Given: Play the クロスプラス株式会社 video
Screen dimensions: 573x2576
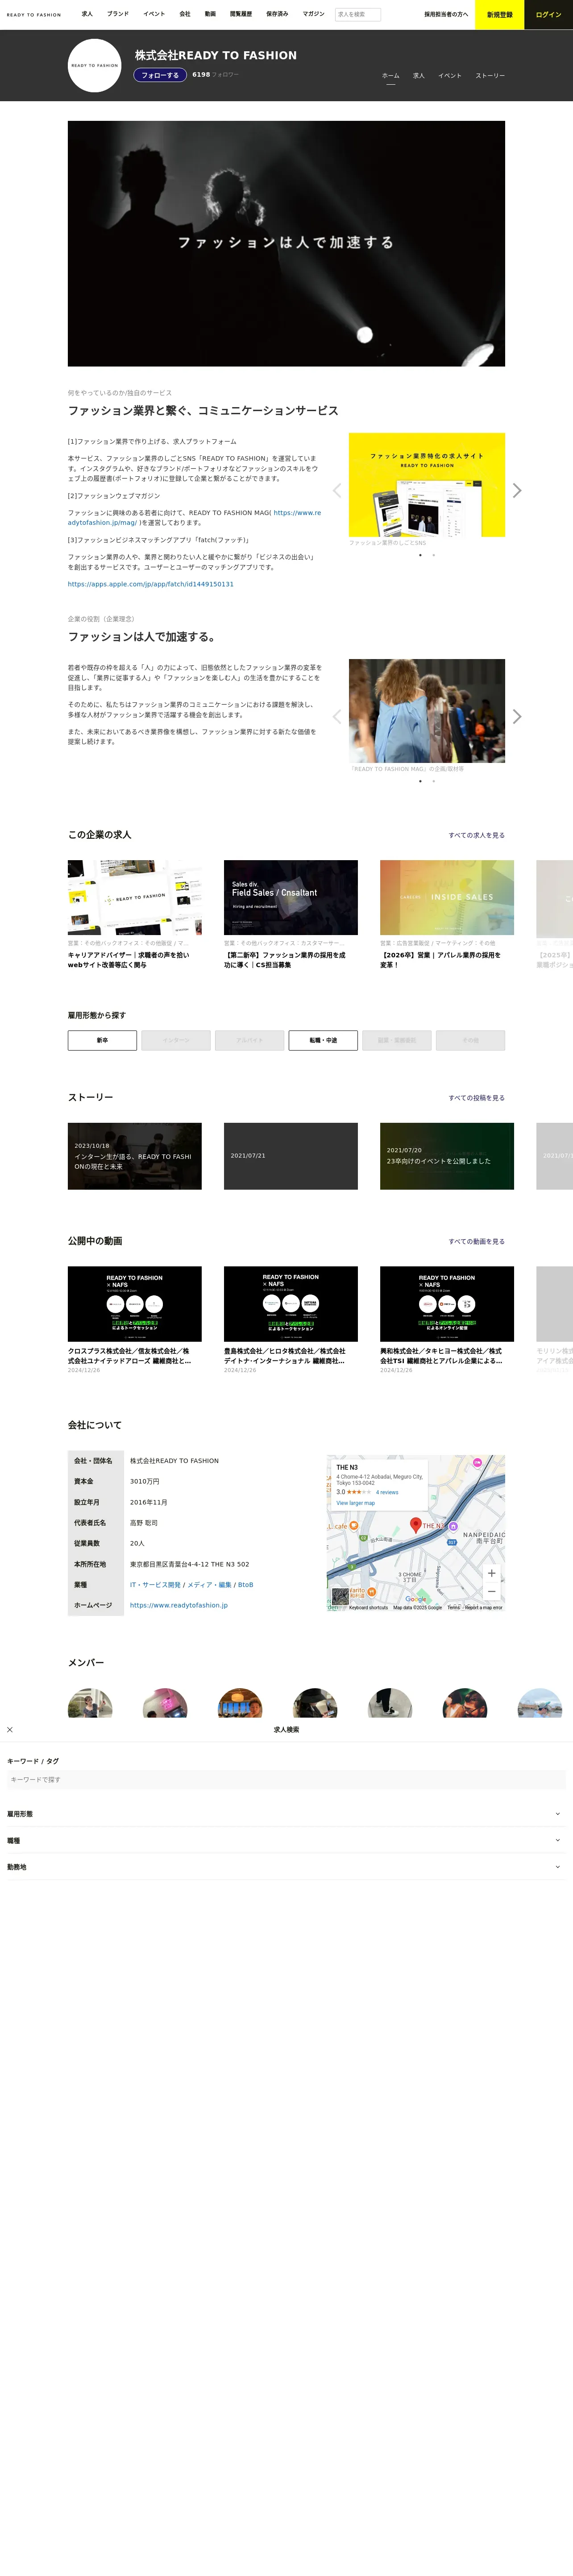Looking at the screenshot, I should (135, 1304).
